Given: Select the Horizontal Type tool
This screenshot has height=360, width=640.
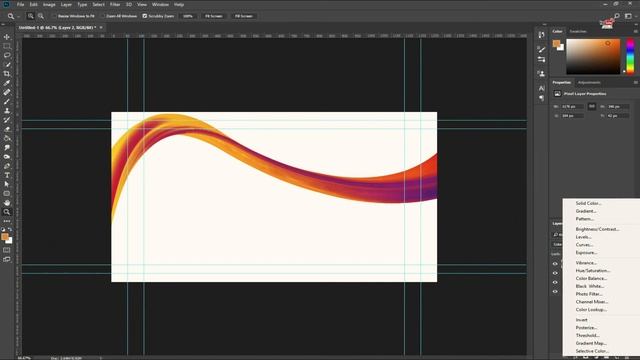Looking at the screenshot, I should tap(7, 175).
